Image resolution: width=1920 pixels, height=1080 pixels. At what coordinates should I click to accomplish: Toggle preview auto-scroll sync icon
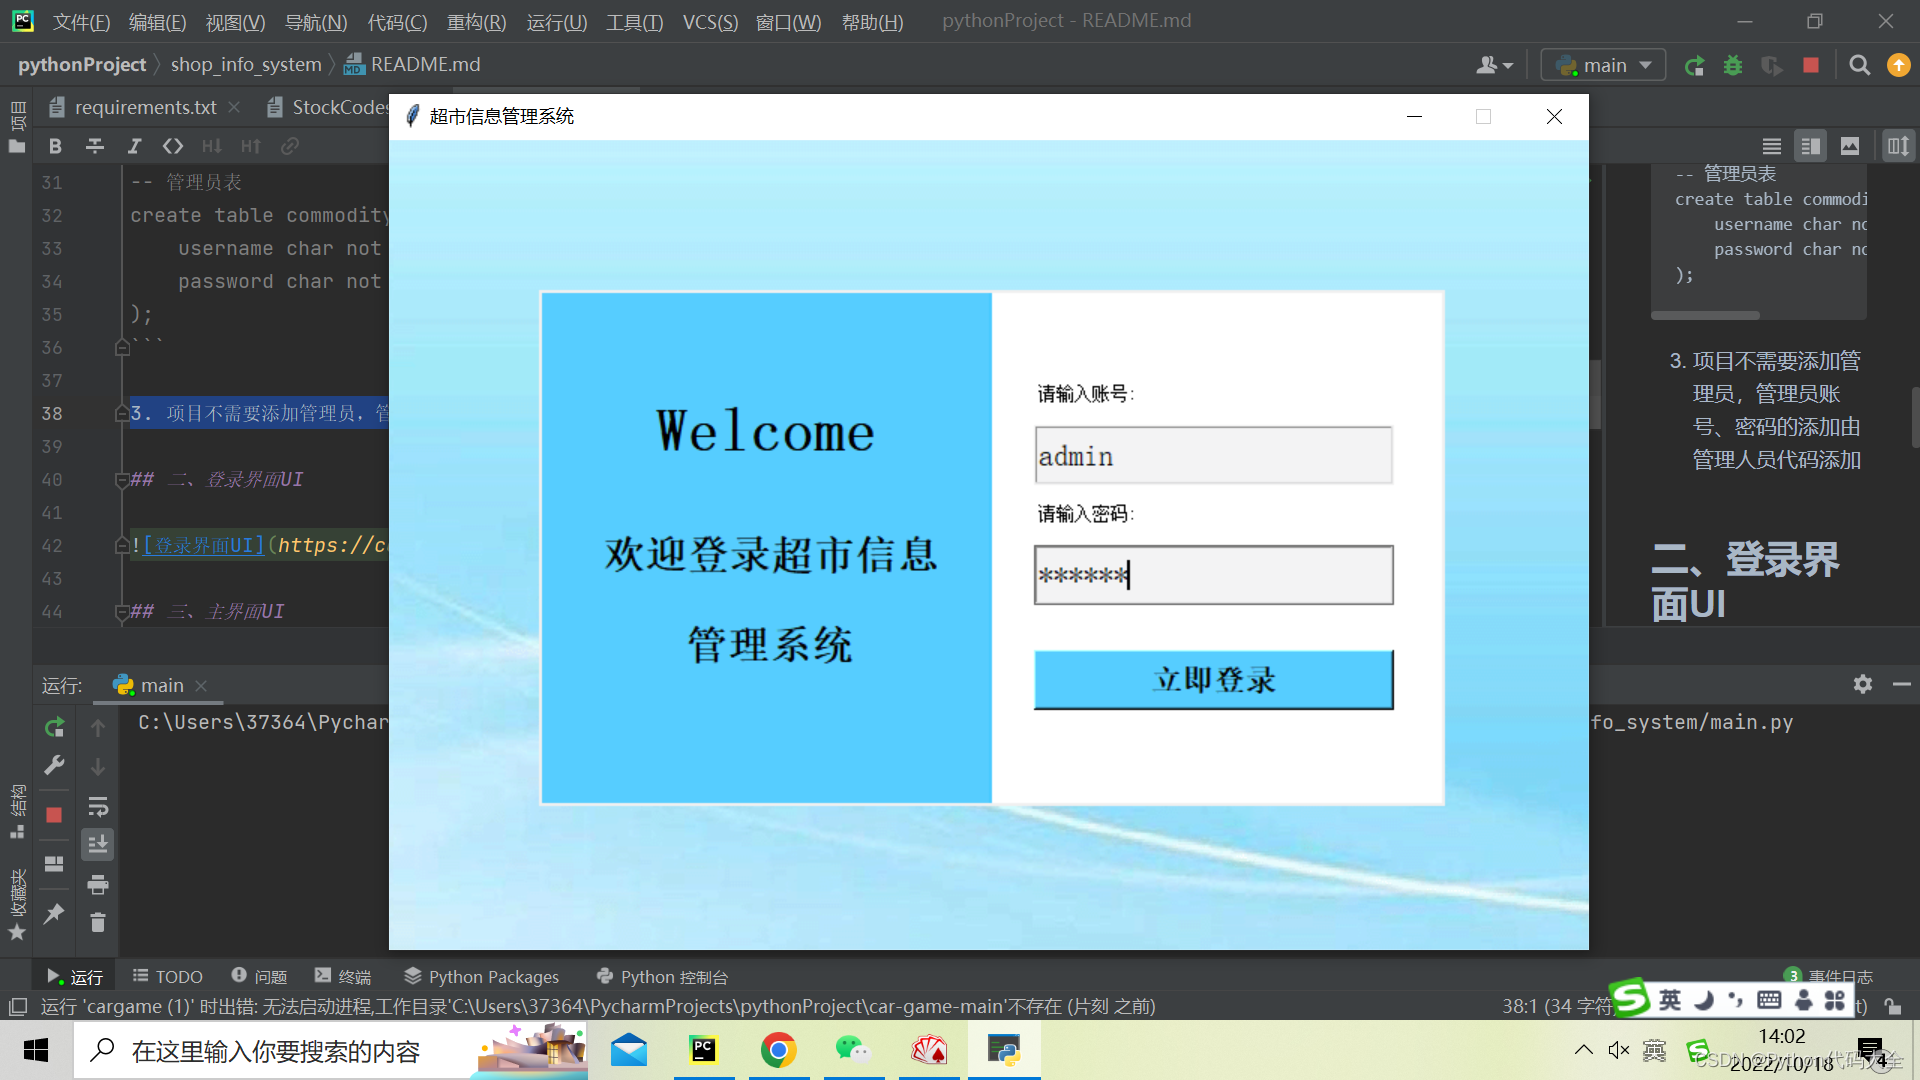coord(1898,146)
